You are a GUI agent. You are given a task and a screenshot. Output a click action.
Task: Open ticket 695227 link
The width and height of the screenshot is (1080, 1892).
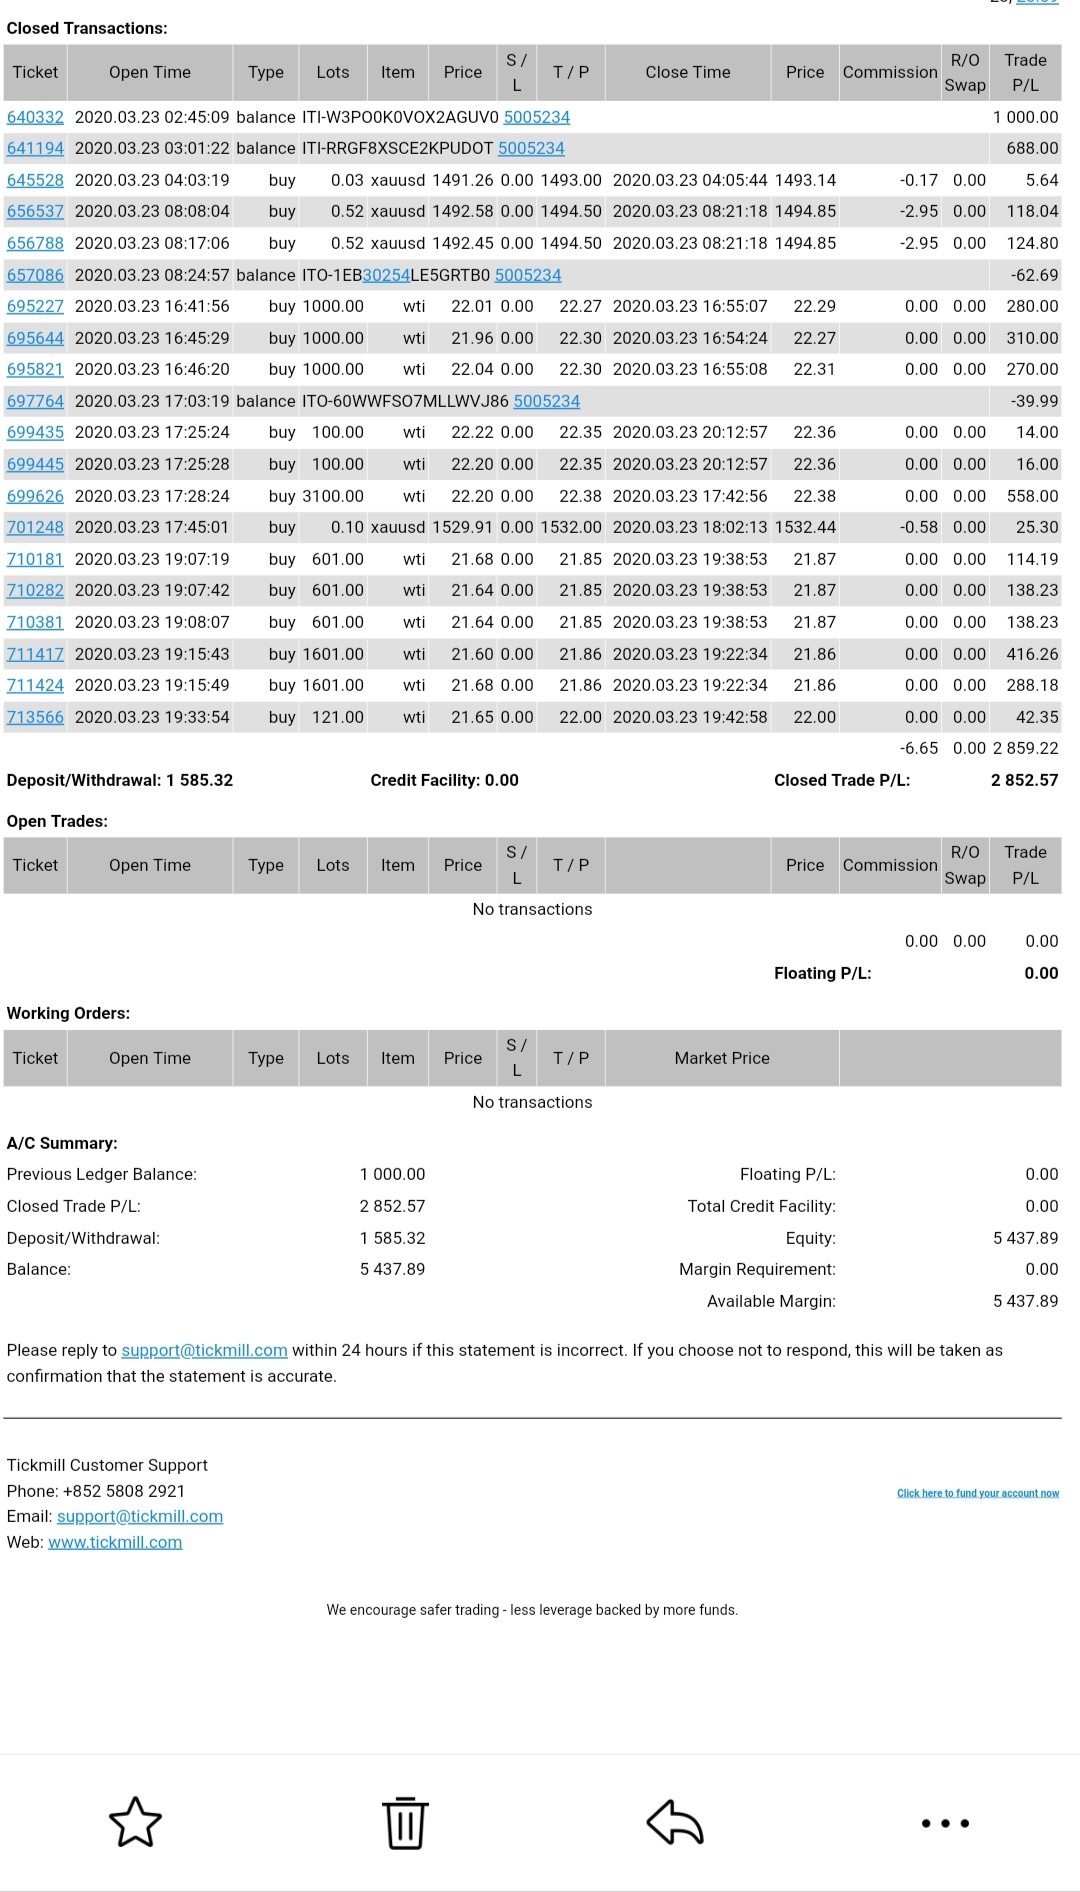coord(35,306)
